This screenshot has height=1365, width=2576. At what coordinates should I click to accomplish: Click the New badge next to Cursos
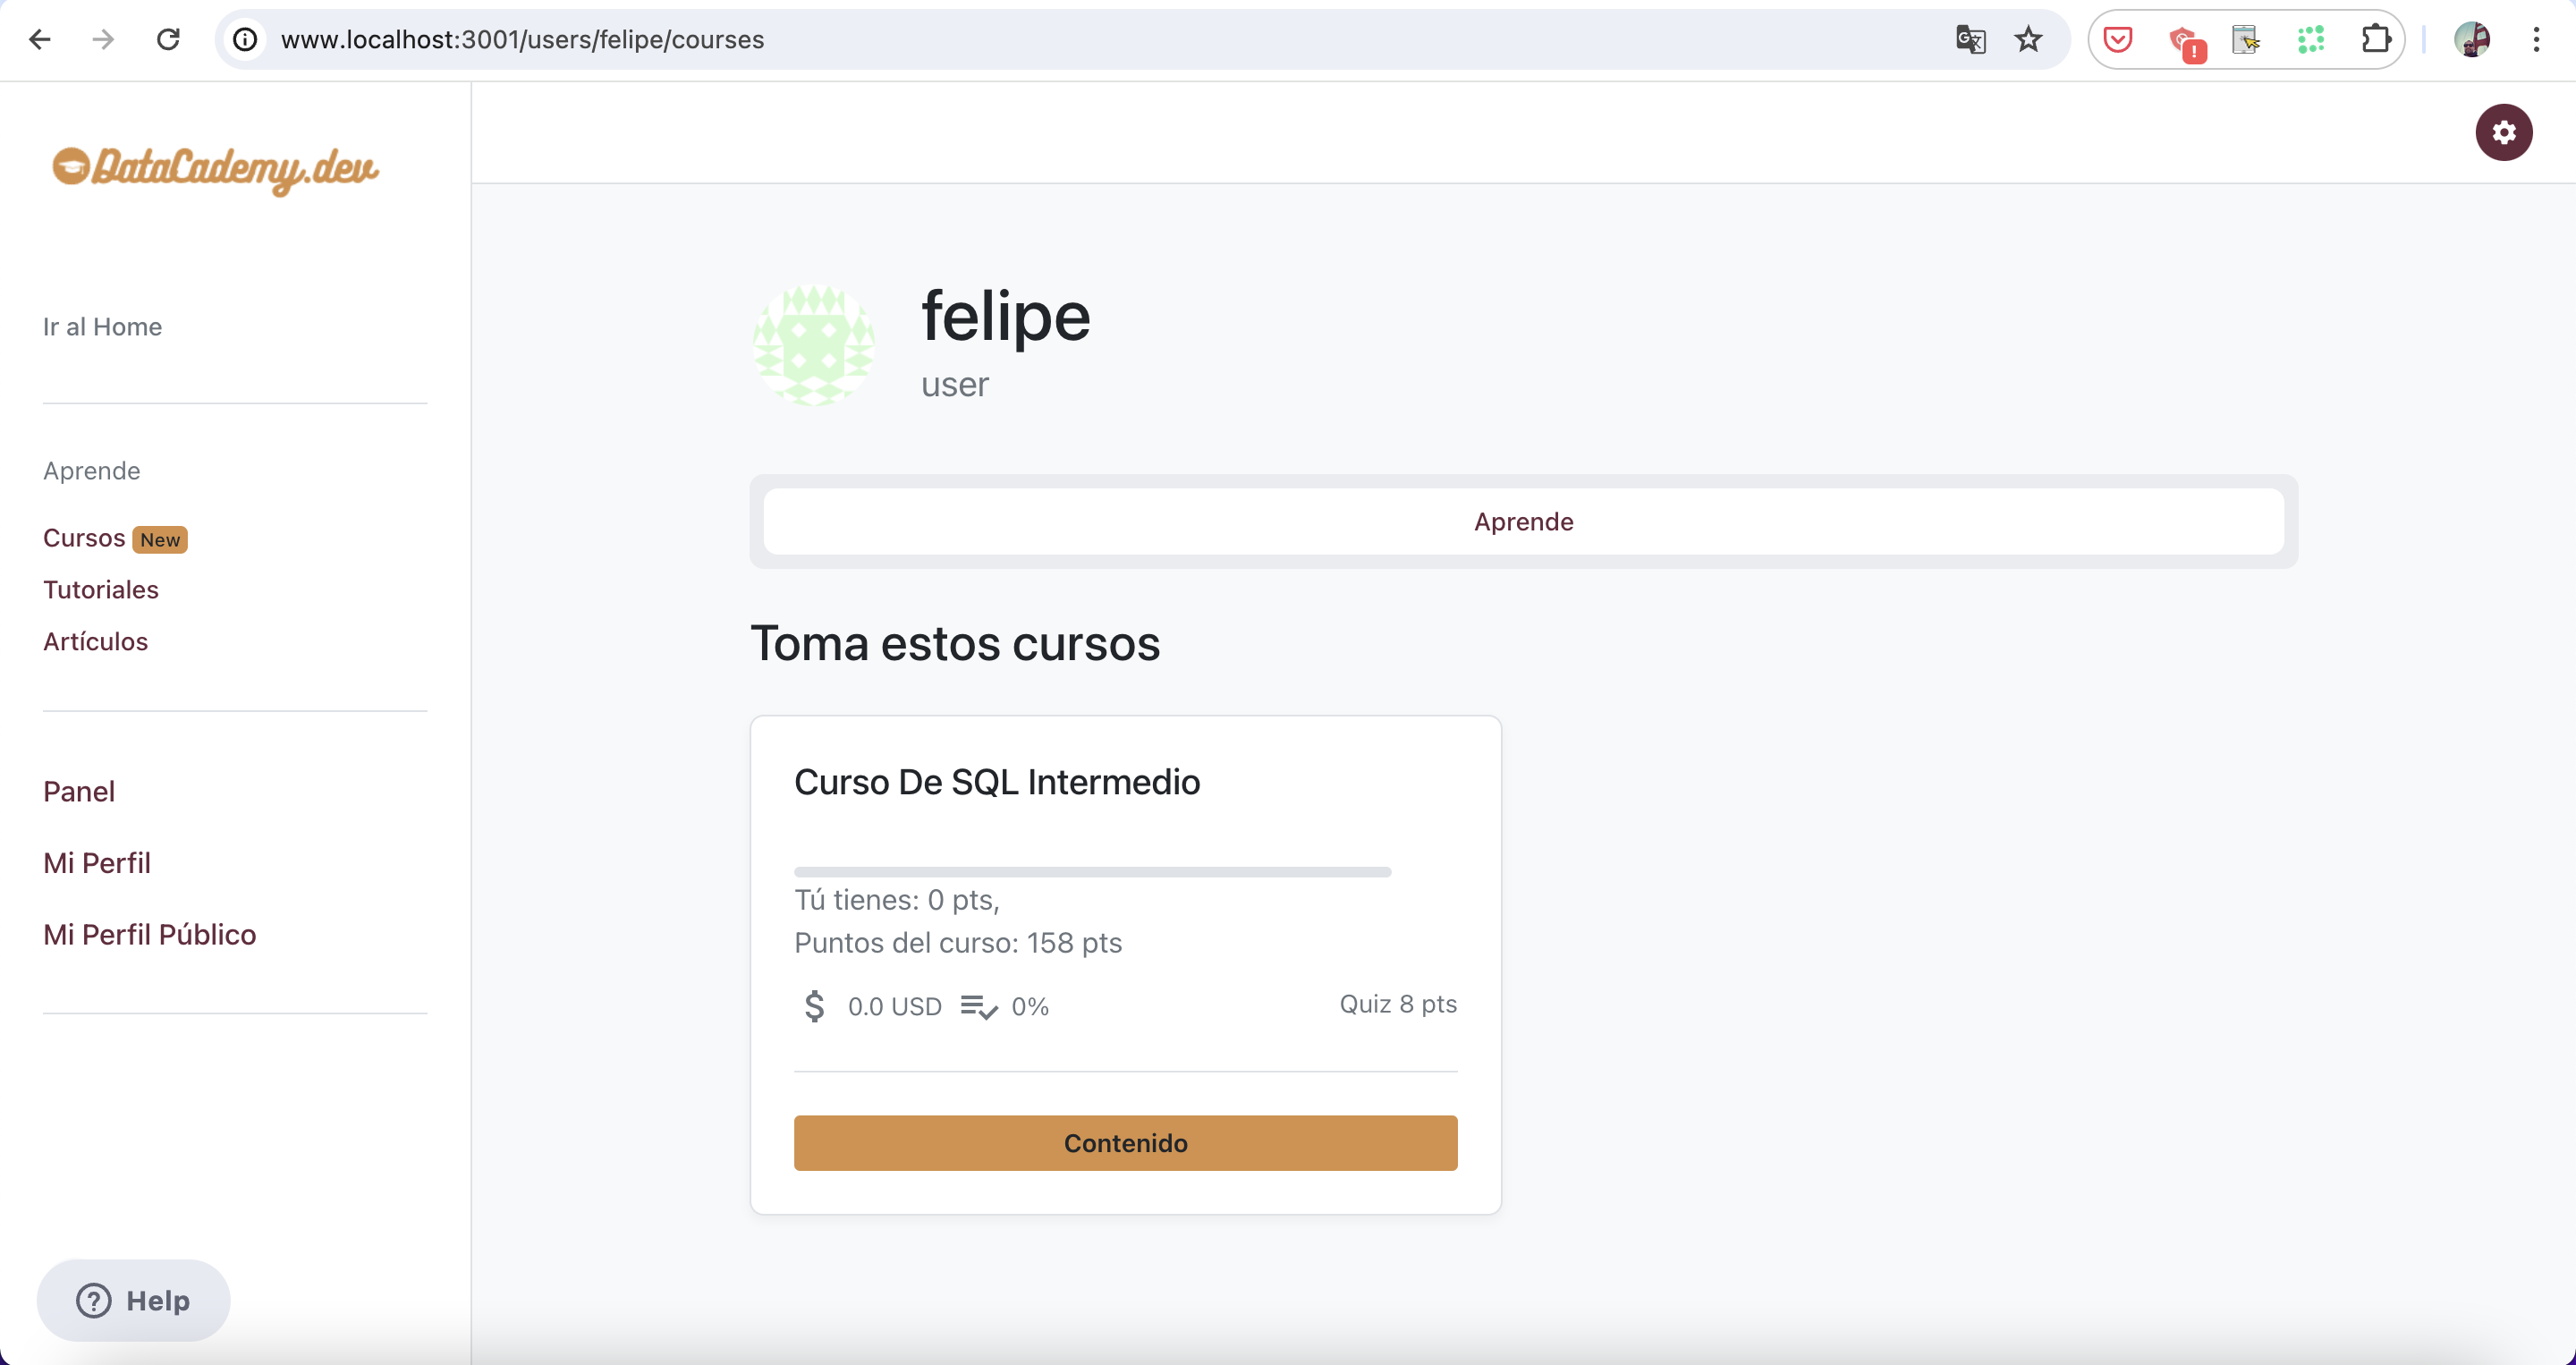pyautogui.click(x=160, y=539)
